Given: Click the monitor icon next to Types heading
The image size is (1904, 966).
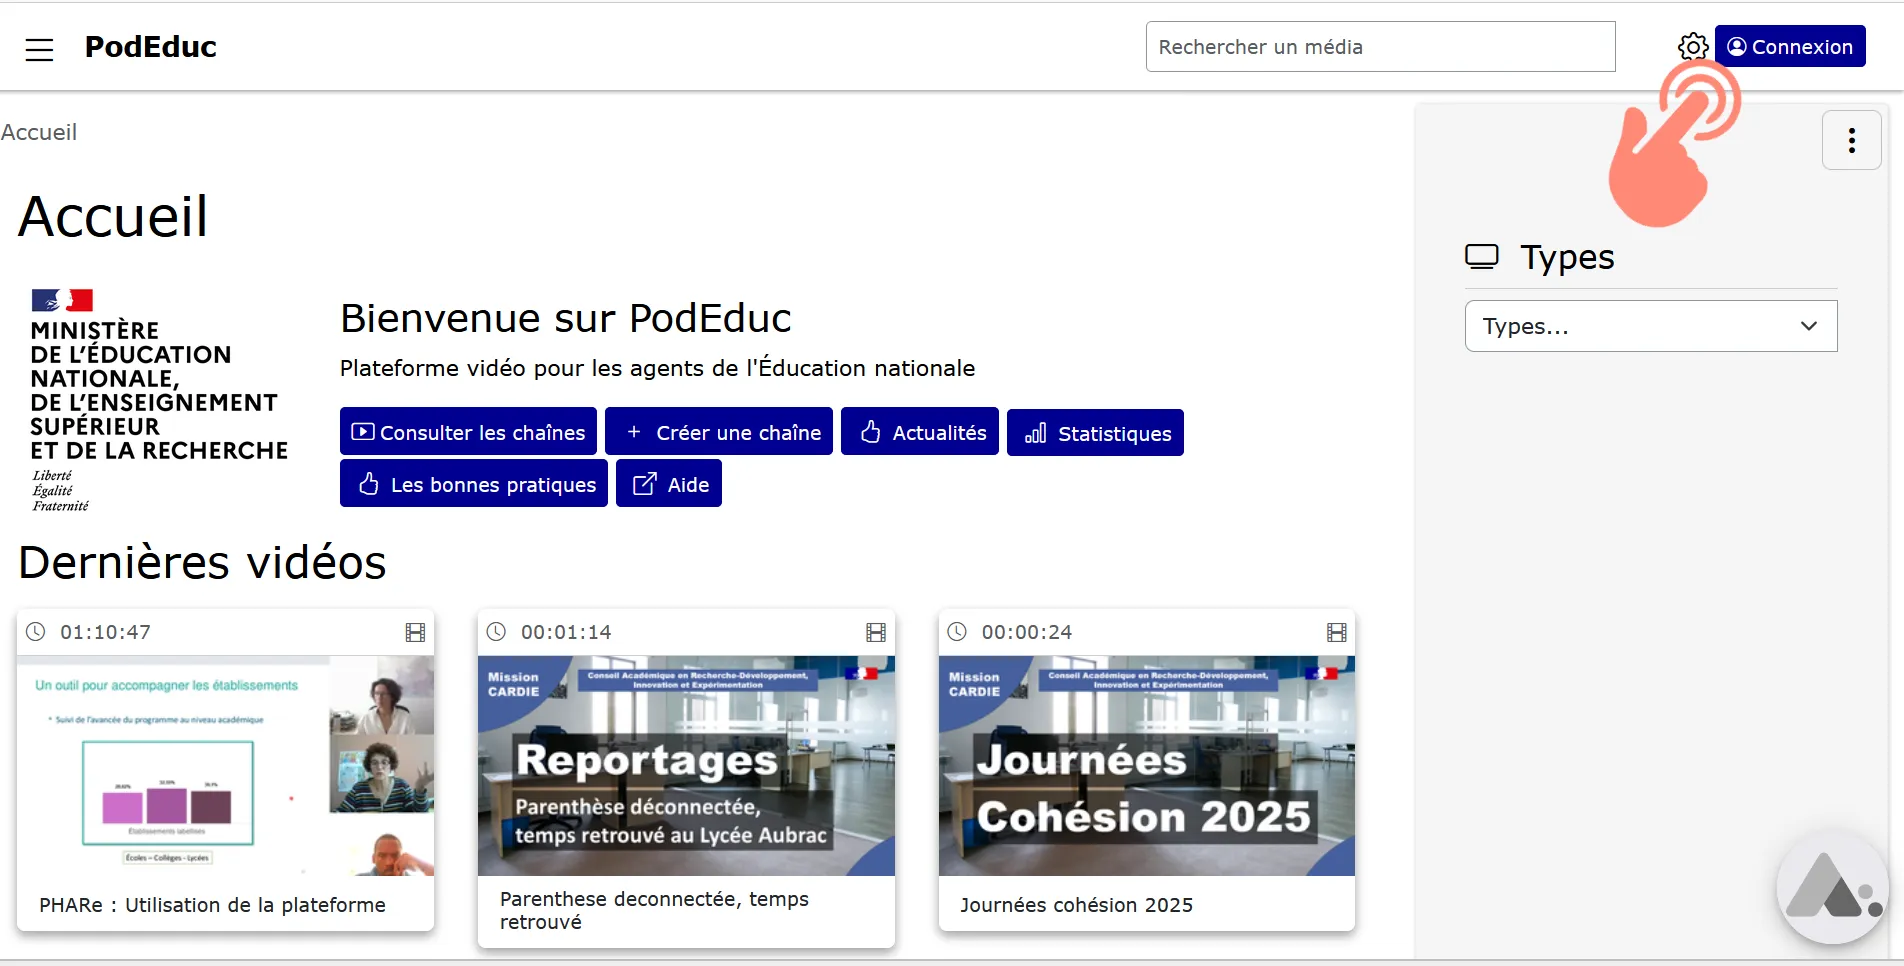Looking at the screenshot, I should 1482,257.
